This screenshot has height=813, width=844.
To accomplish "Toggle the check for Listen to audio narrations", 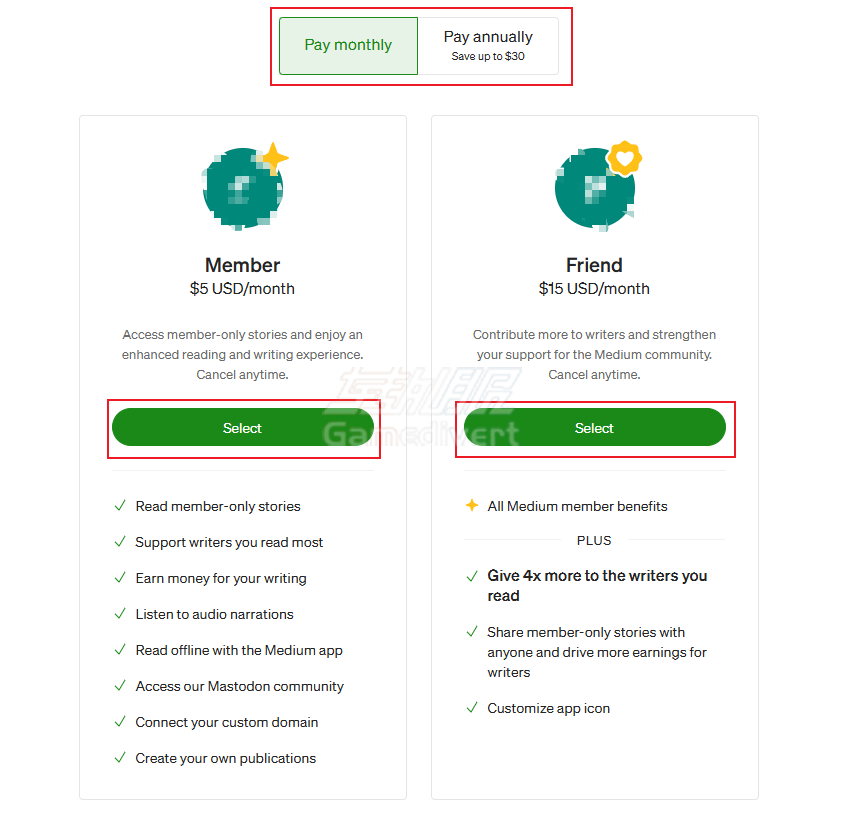I will (120, 614).
